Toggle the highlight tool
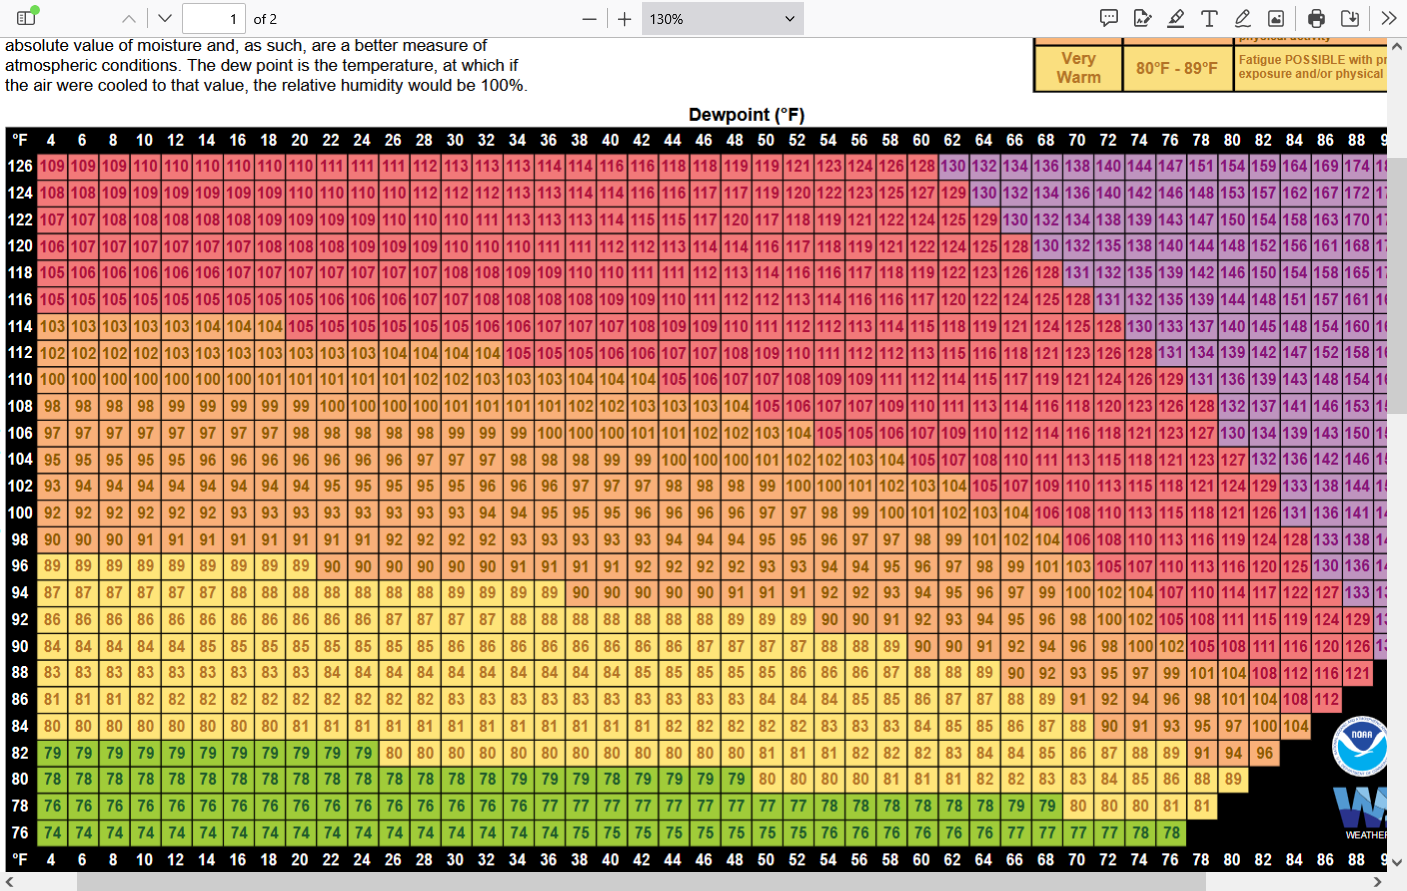Image resolution: width=1407 pixels, height=891 pixels. click(x=1176, y=18)
